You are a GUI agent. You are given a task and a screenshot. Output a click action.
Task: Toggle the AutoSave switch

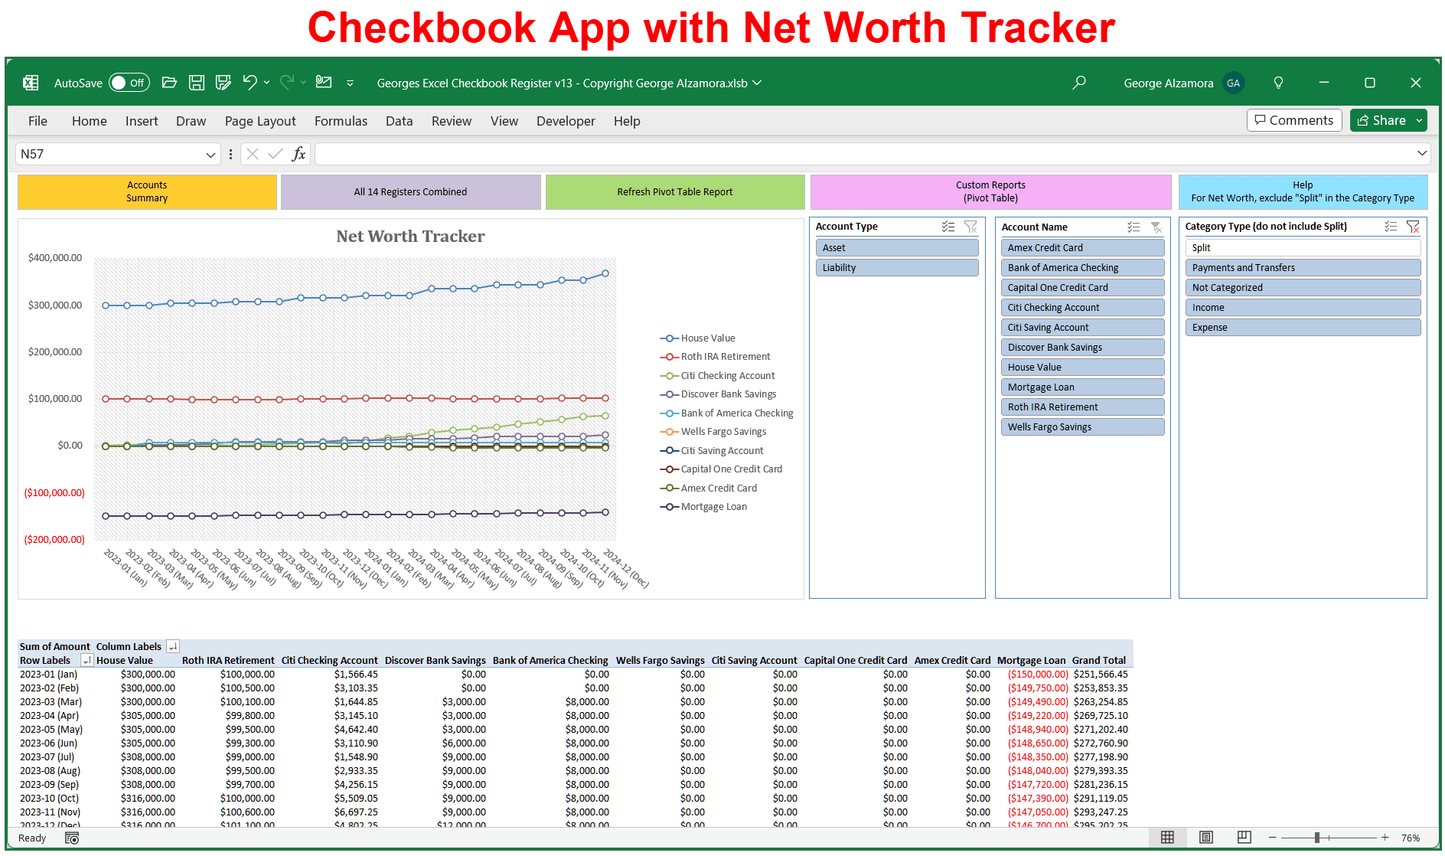(129, 83)
